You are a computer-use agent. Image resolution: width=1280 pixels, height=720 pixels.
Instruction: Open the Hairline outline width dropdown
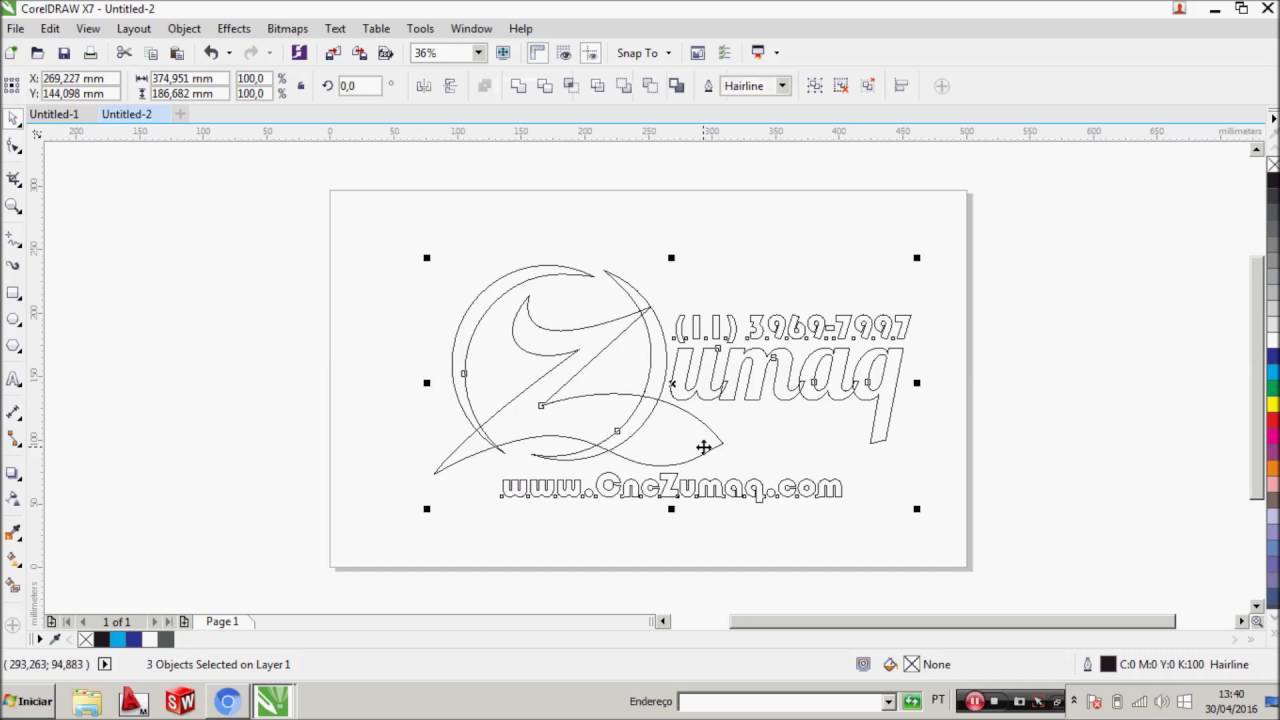click(783, 86)
